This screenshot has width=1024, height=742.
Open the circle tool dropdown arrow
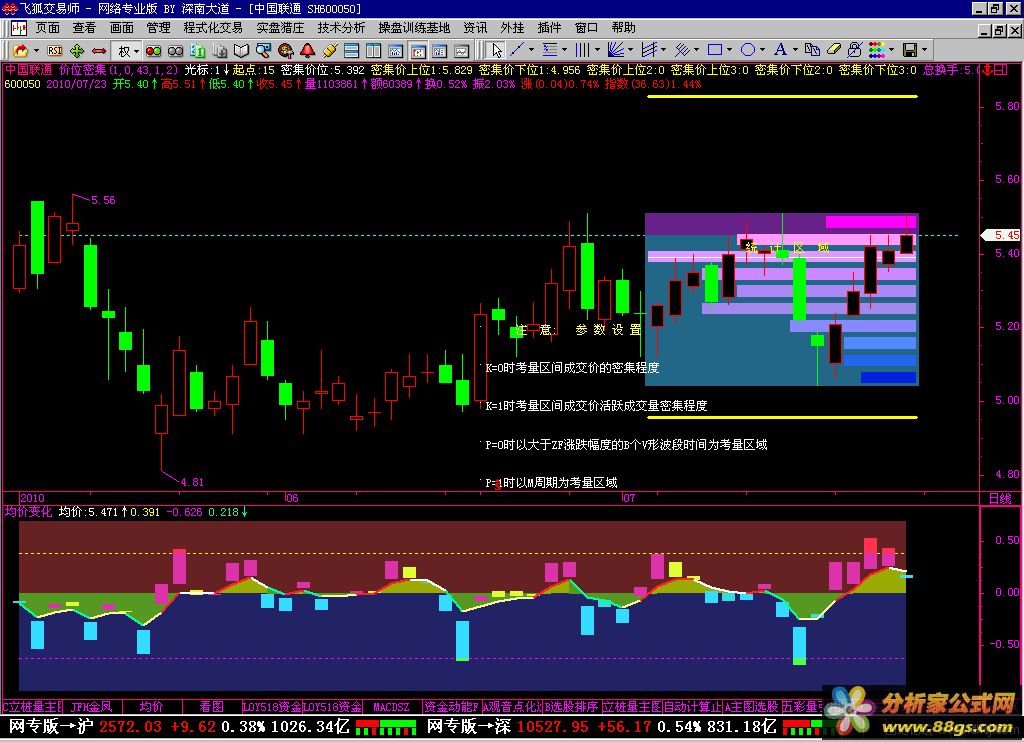(x=762, y=50)
